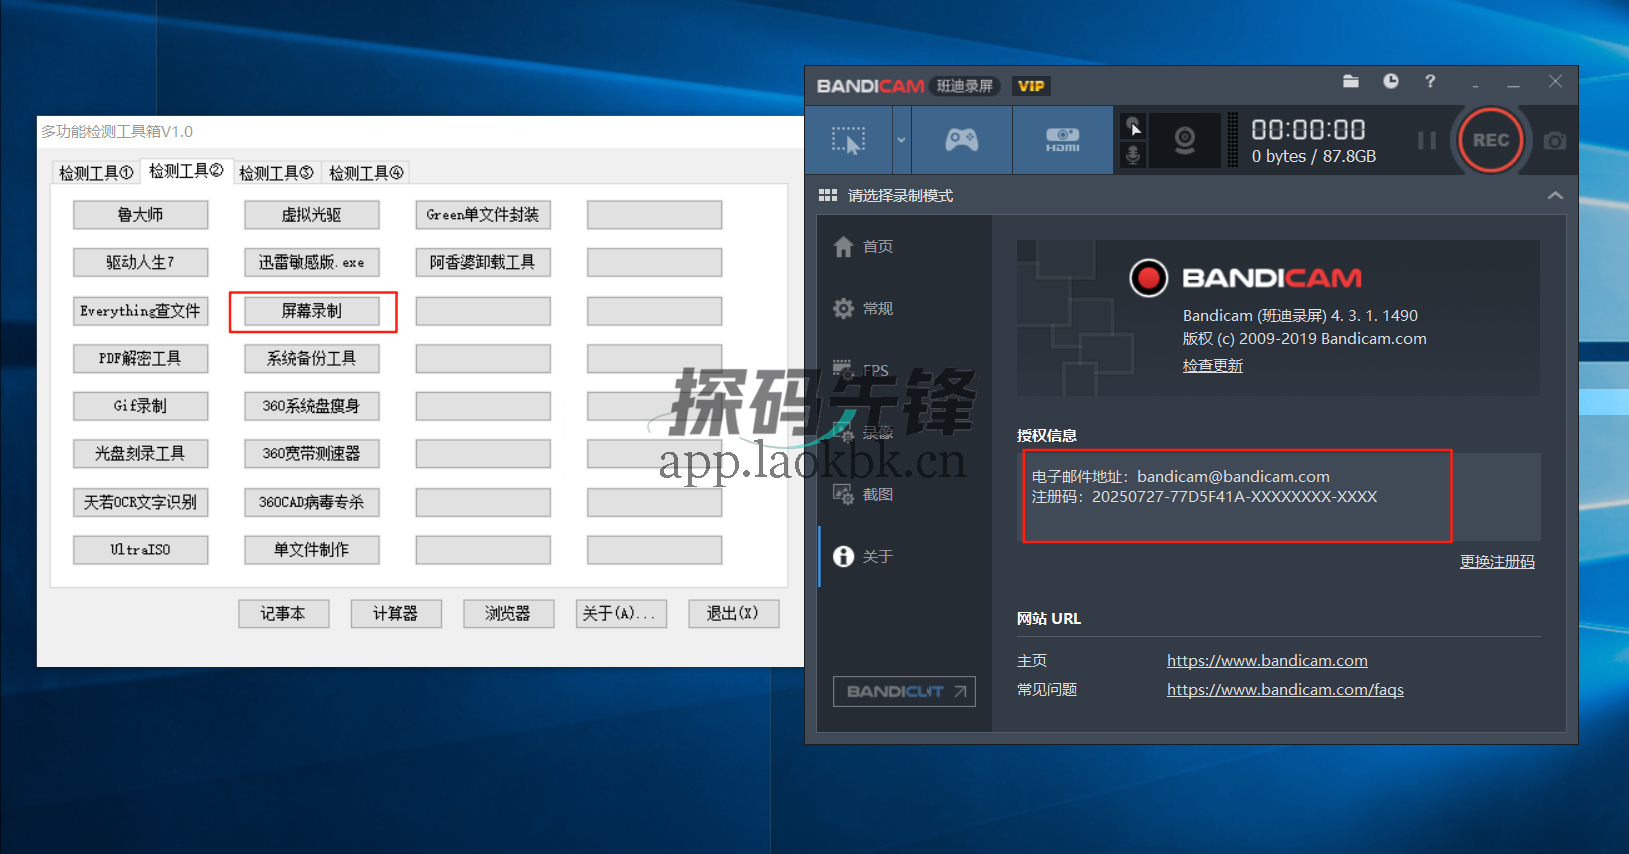This screenshot has height=854, width=1629.
Task: Launch Green单文件封装
Action: click(483, 215)
